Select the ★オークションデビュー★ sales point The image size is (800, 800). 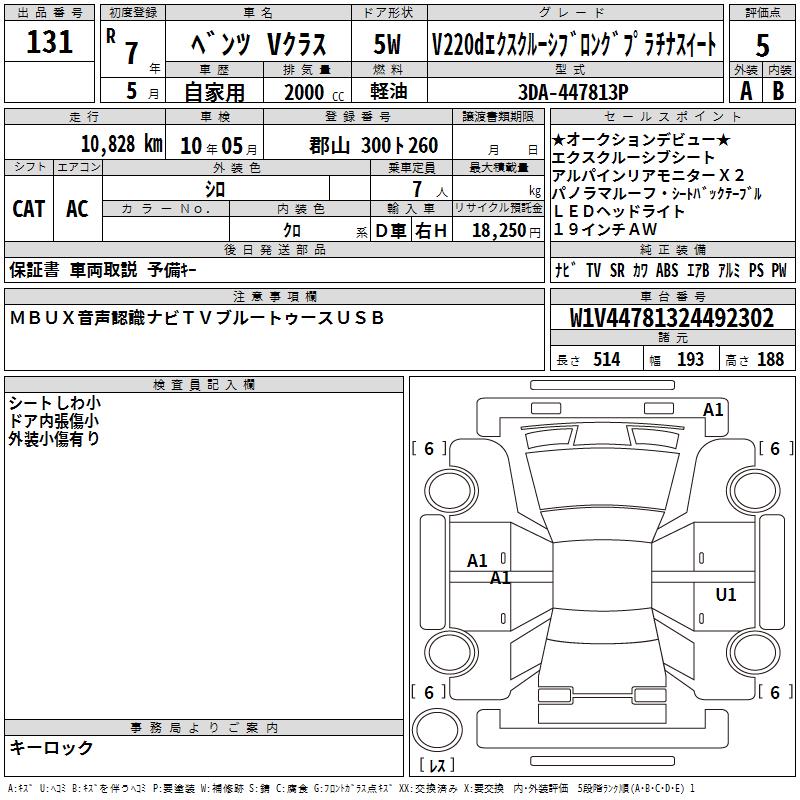[x=641, y=139]
